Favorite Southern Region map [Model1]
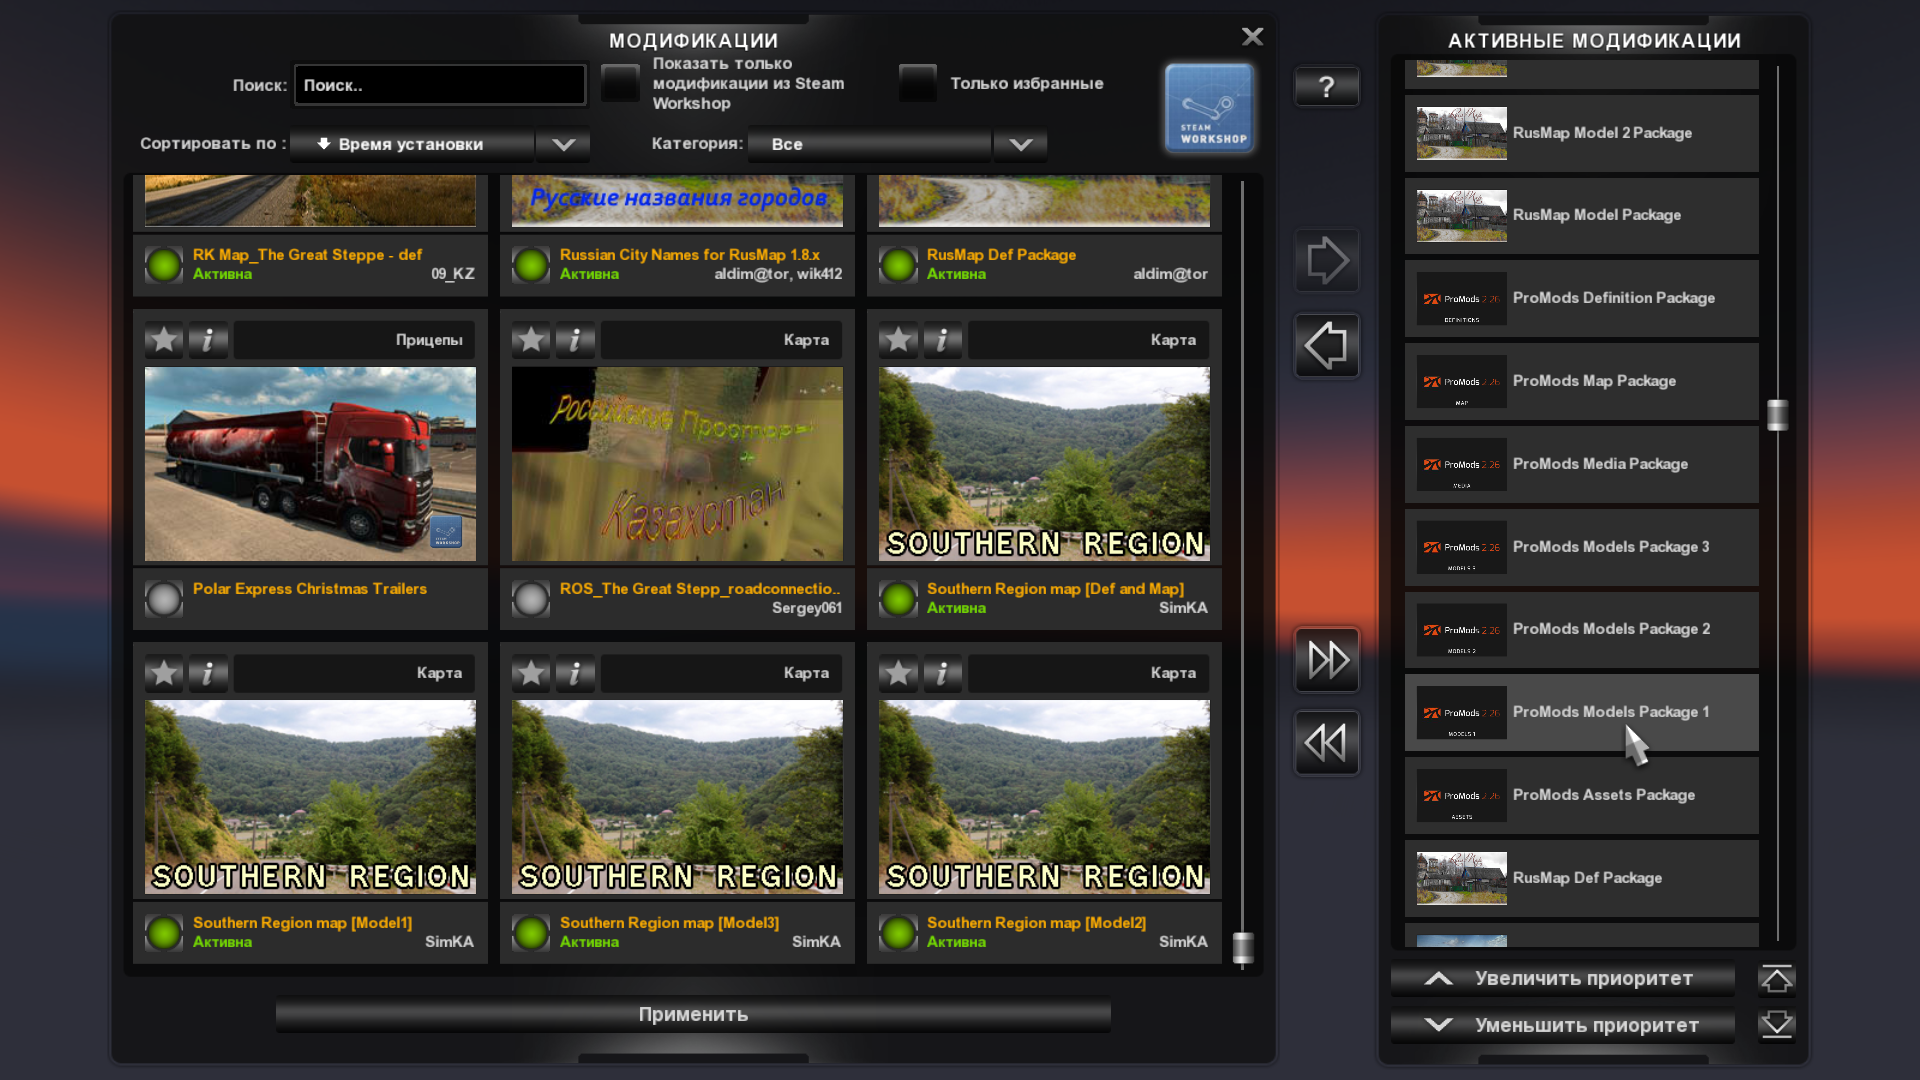This screenshot has width=1920, height=1080. [164, 673]
